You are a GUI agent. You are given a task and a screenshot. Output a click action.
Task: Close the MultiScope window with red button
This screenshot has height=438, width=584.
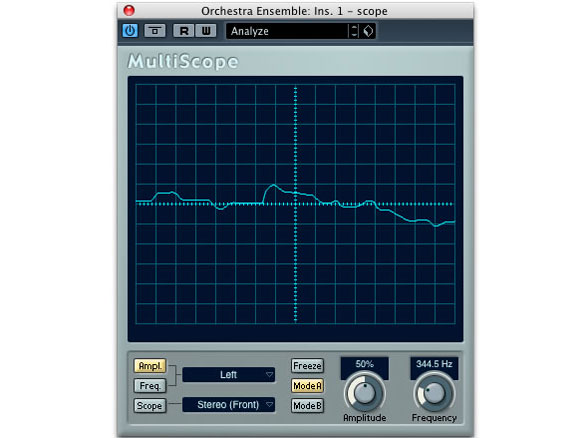pyautogui.click(x=129, y=10)
